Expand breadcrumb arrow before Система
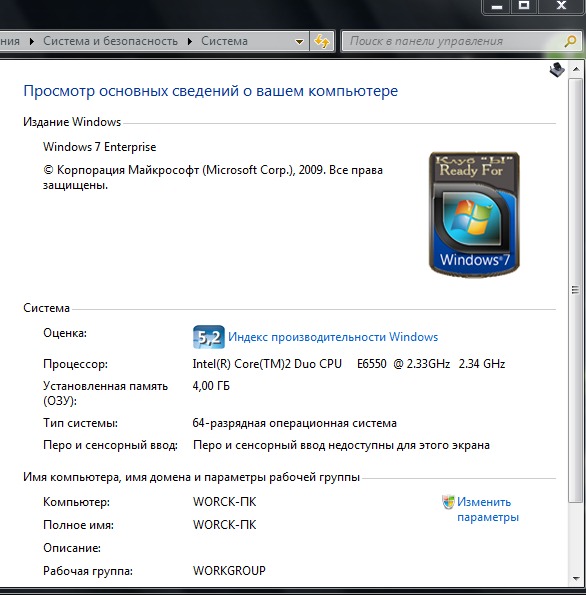 (x=190, y=41)
